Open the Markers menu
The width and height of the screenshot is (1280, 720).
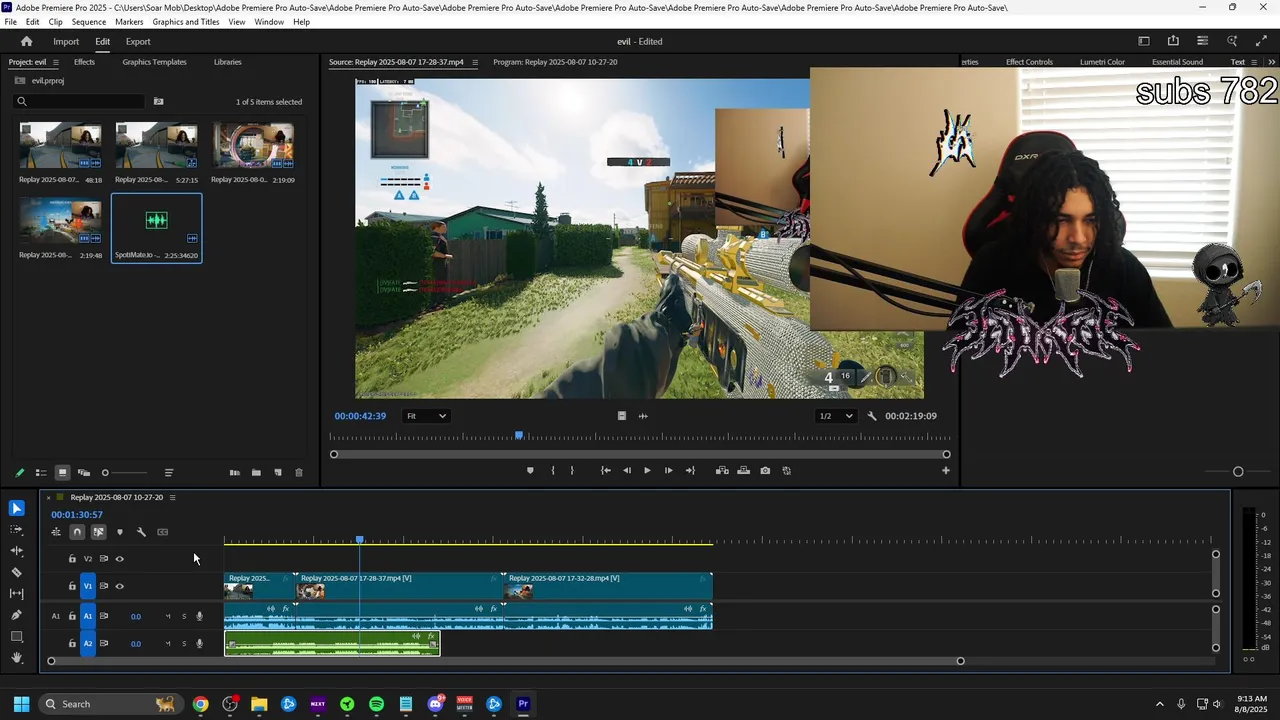[129, 22]
